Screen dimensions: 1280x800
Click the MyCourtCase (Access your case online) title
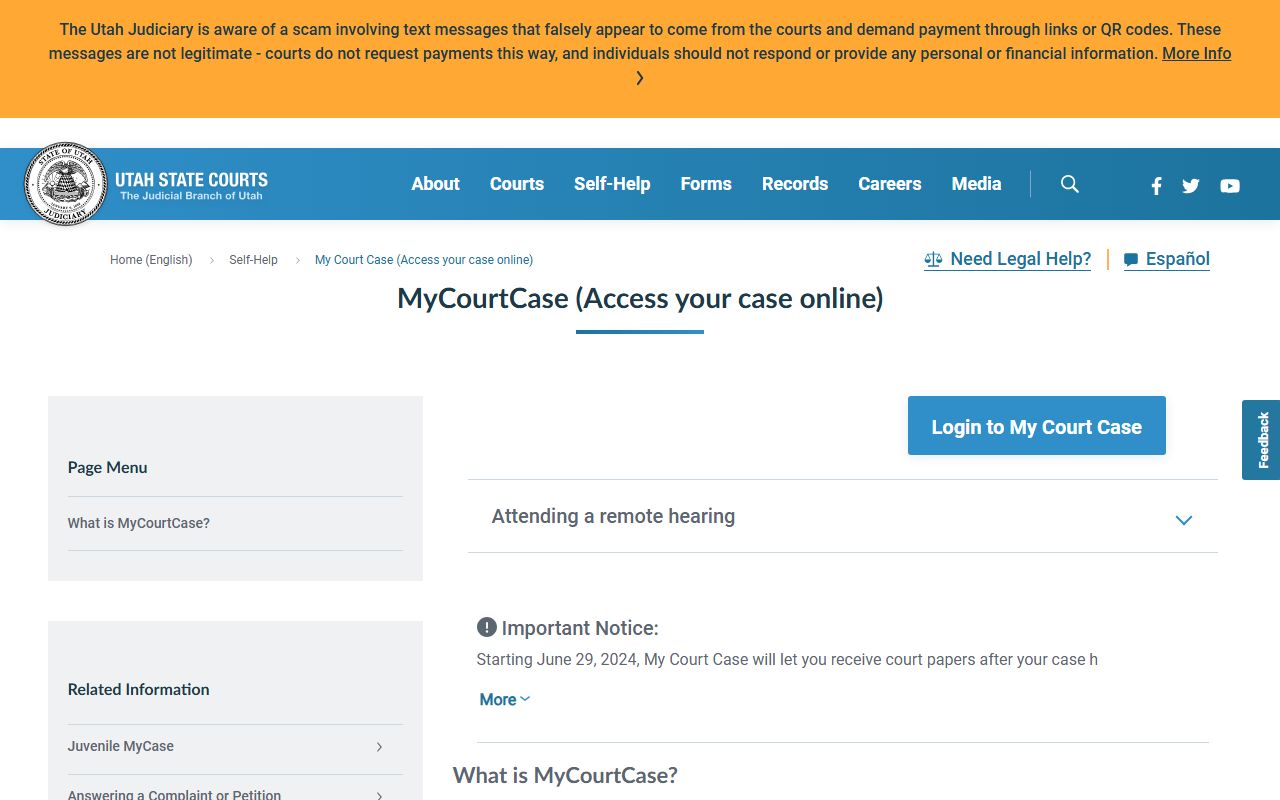tap(640, 298)
